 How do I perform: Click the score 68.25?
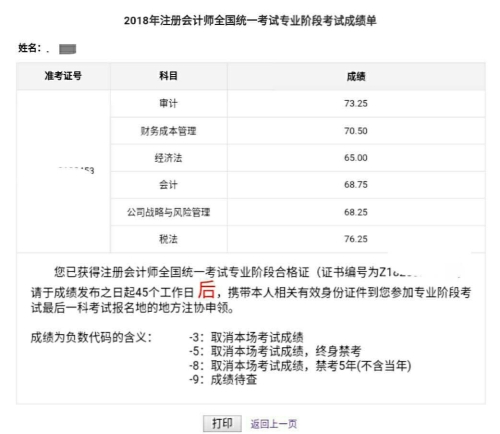[356, 212]
